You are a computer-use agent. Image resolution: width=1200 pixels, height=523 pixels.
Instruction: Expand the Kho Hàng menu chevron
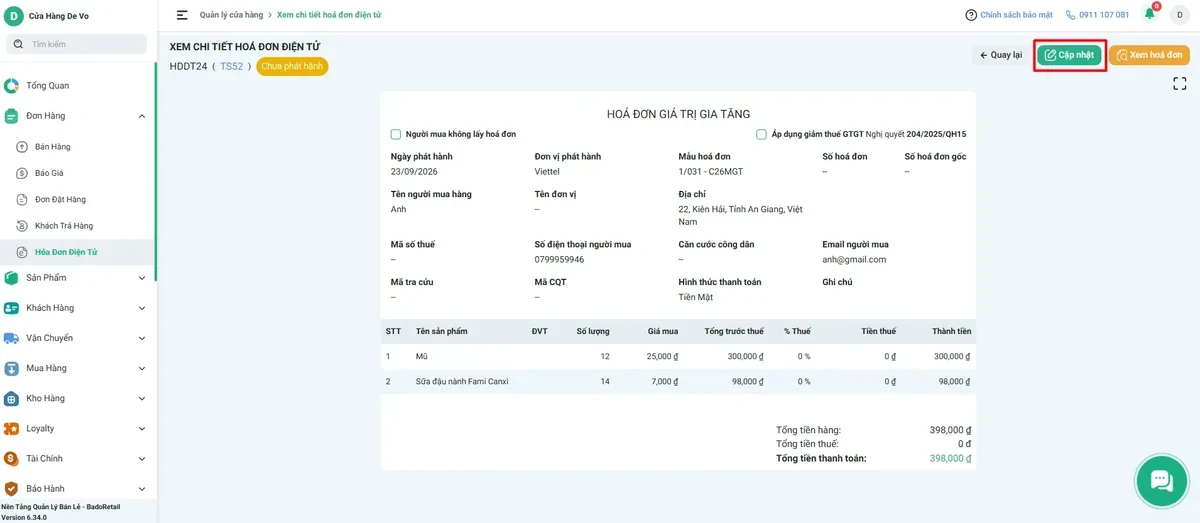point(142,398)
